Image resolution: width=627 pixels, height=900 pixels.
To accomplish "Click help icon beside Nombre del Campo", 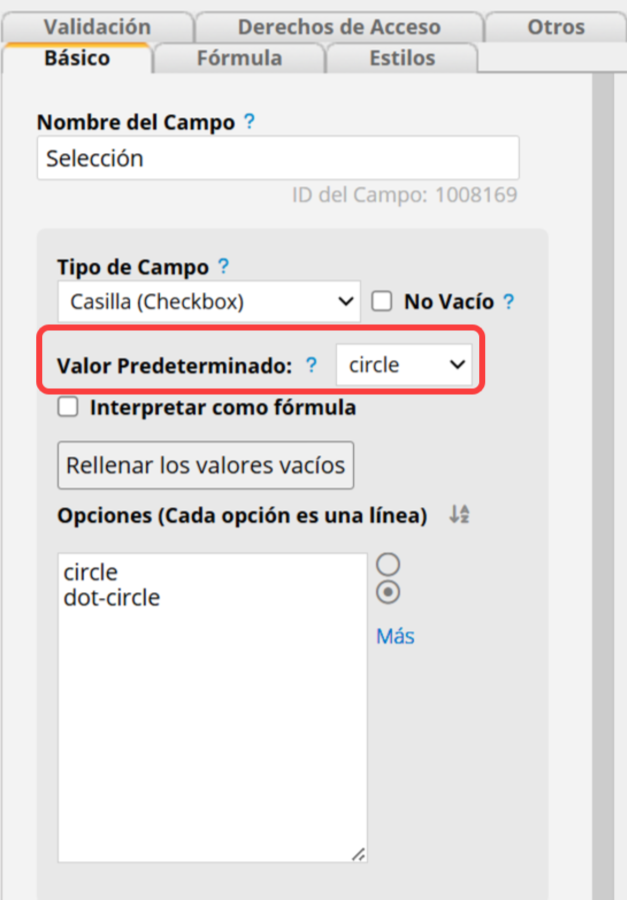I will tap(249, 122).
